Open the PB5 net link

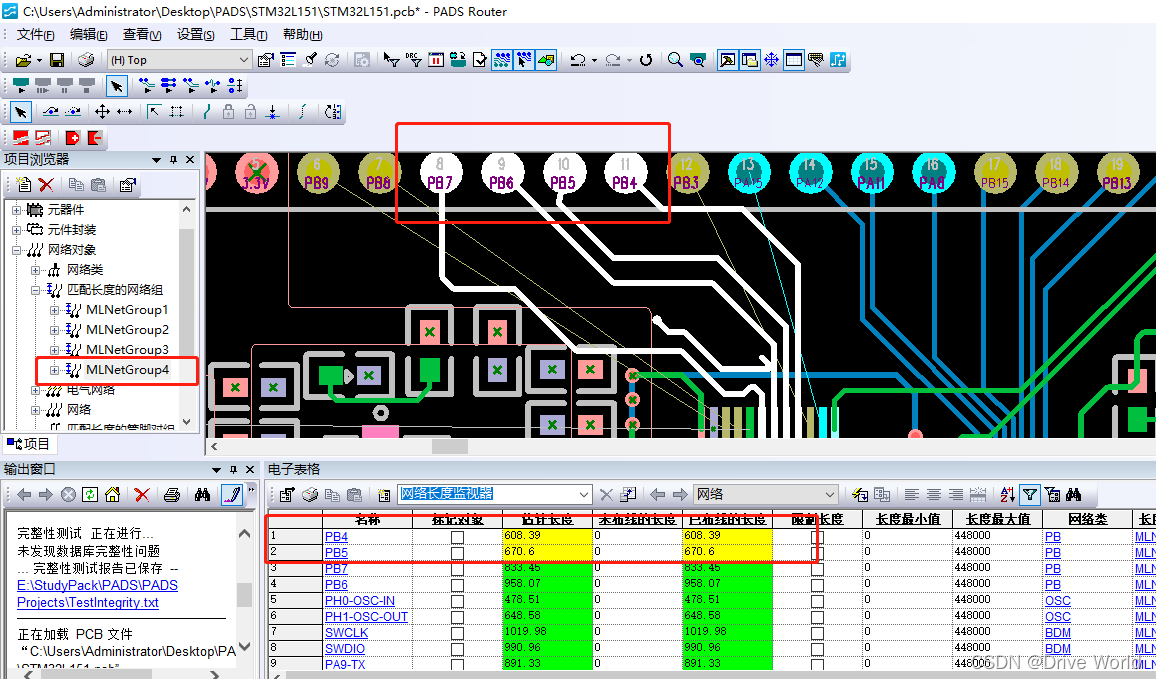point(336,553)
